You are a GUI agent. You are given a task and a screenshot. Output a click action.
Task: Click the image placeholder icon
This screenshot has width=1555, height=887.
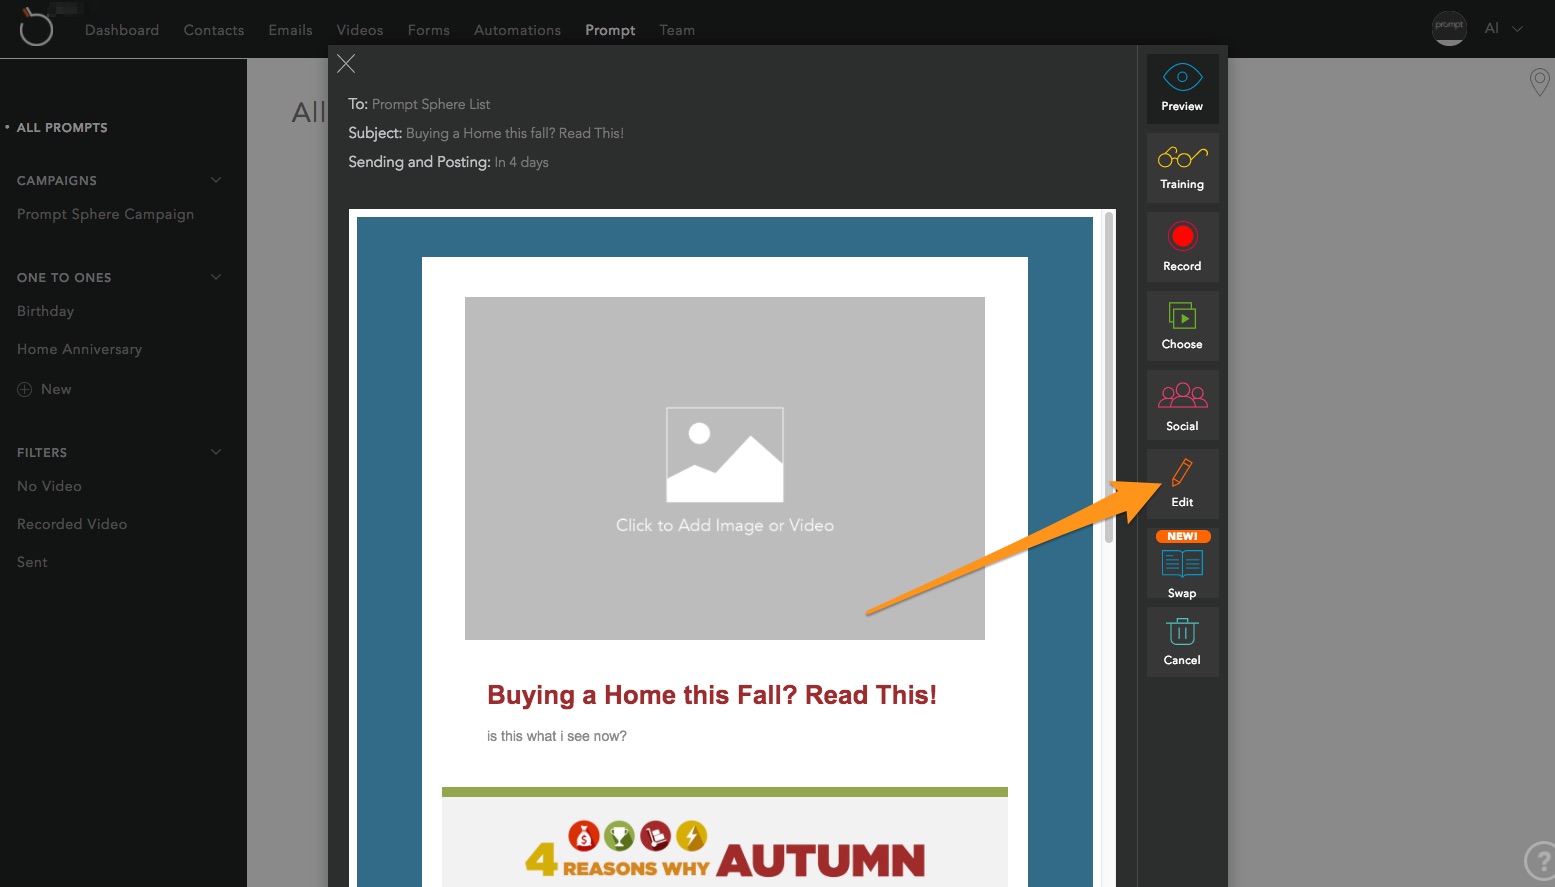click(x=725, y=454)
